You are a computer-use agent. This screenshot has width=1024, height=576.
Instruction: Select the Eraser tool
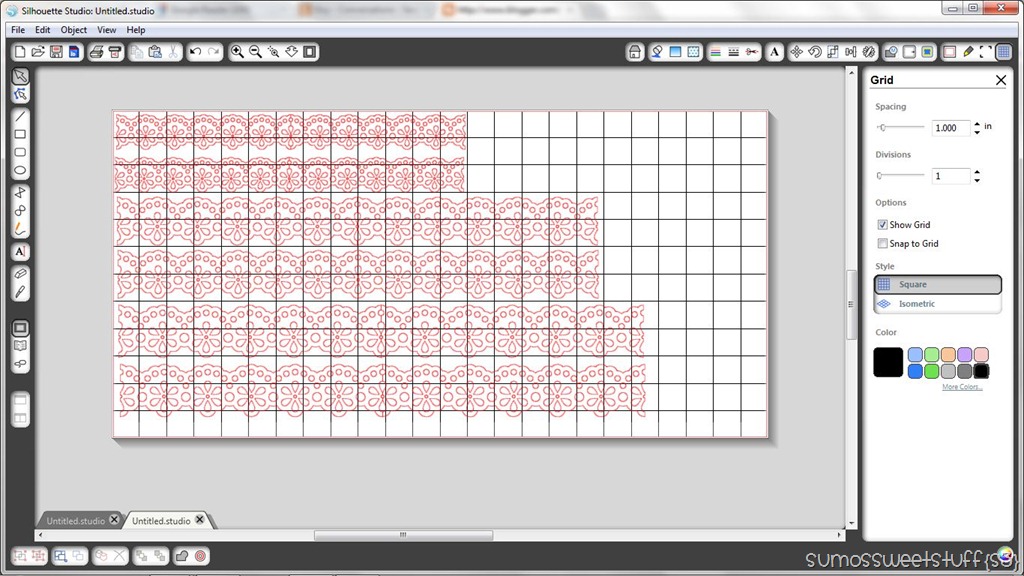20,274
